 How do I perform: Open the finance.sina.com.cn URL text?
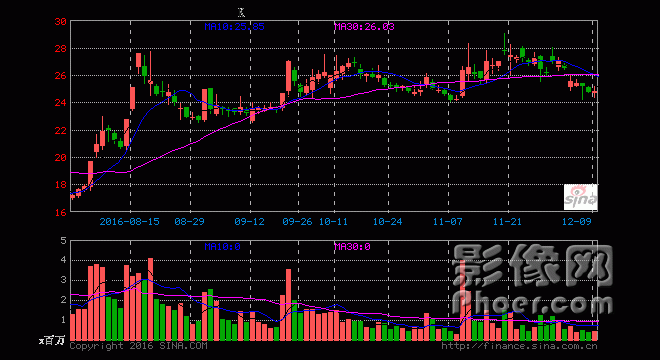click(x=519, y=346)
